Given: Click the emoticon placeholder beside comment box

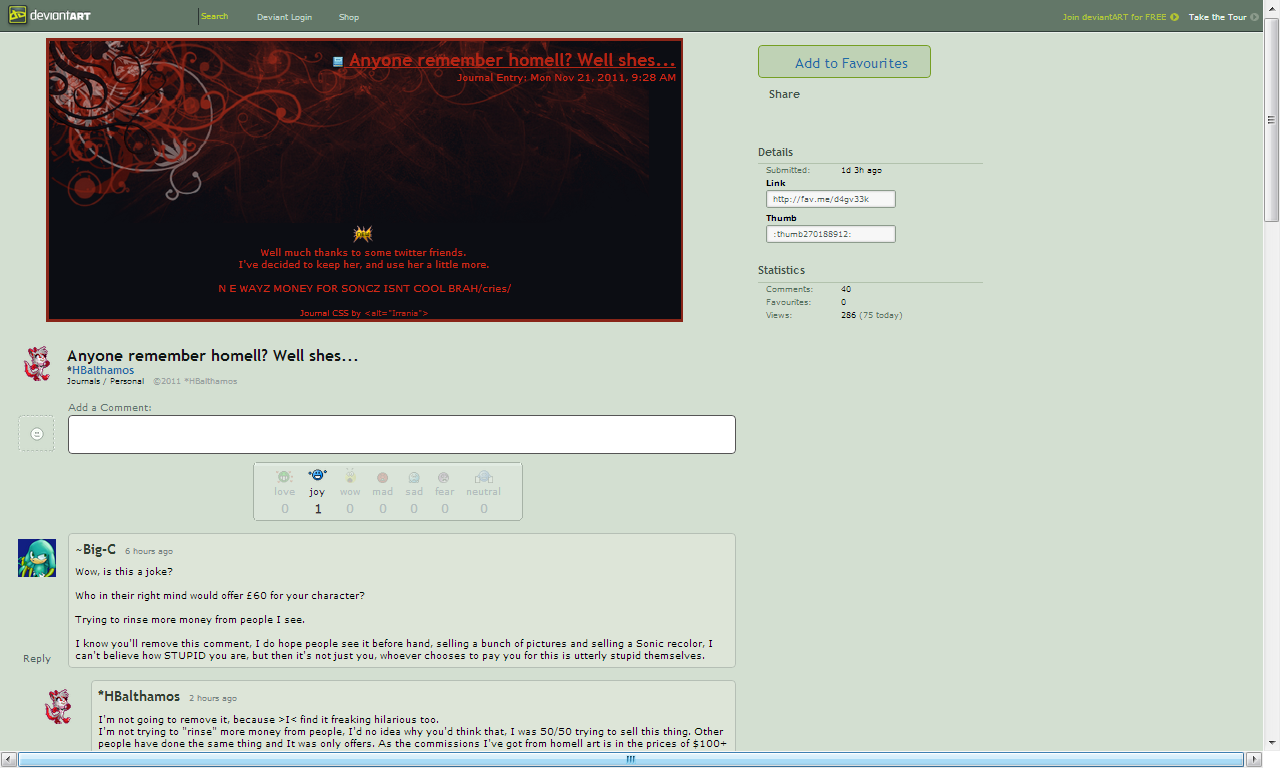Looking at the screenshot, I should [36, 434].
